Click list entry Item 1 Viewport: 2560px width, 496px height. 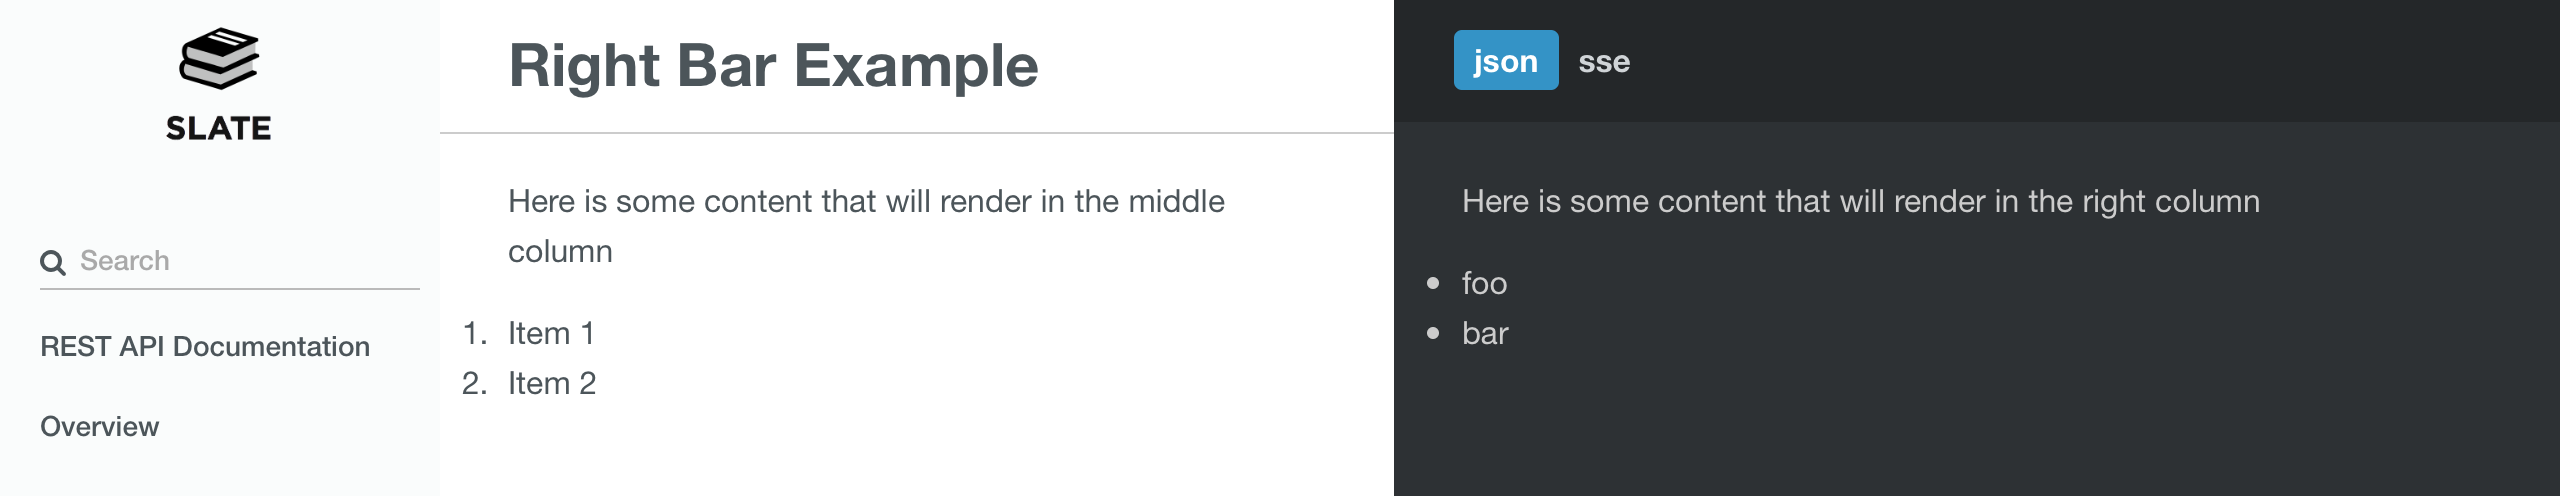click(x=551, y=333)
